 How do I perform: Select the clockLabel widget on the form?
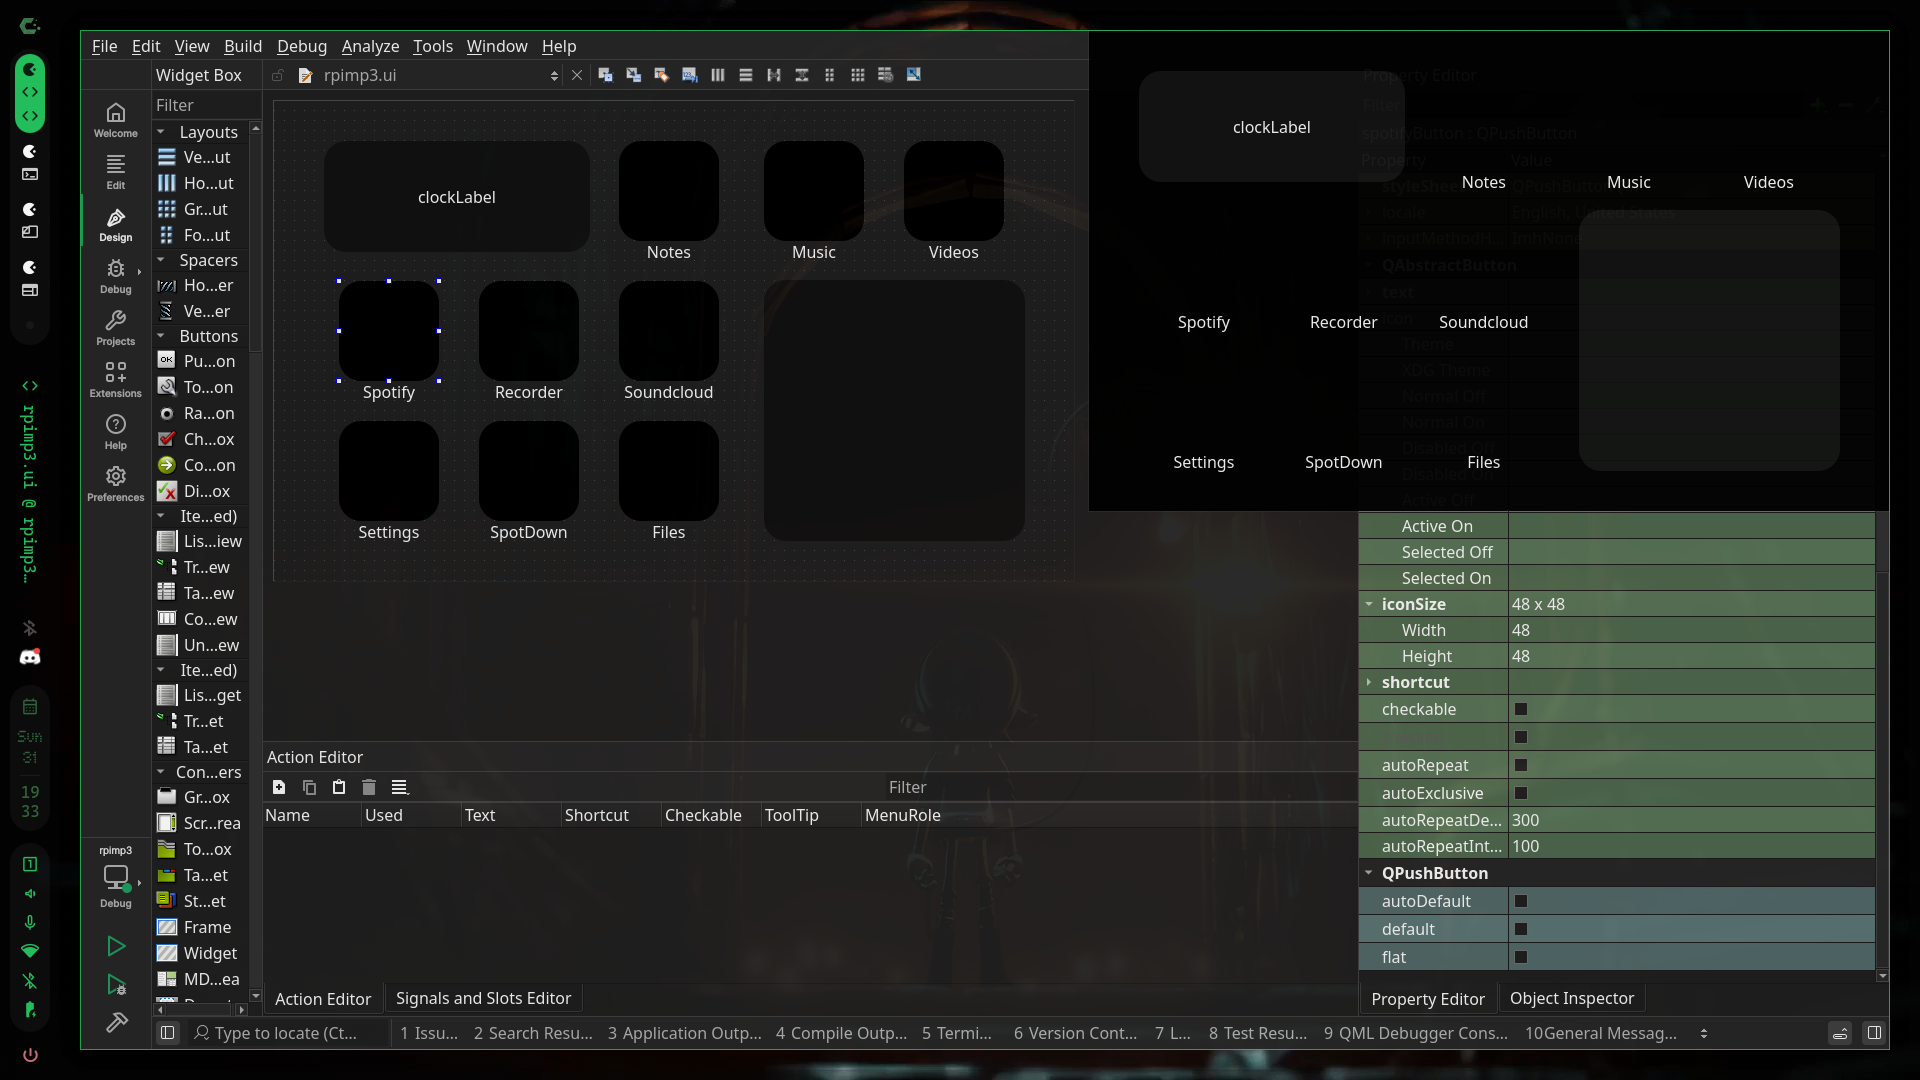457,197
